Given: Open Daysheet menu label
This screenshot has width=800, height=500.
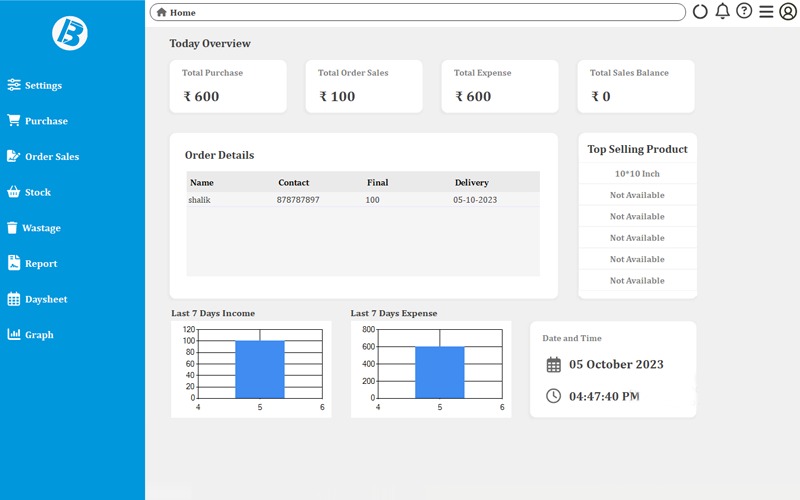Looking at the screenshot, I should point(46,299).
